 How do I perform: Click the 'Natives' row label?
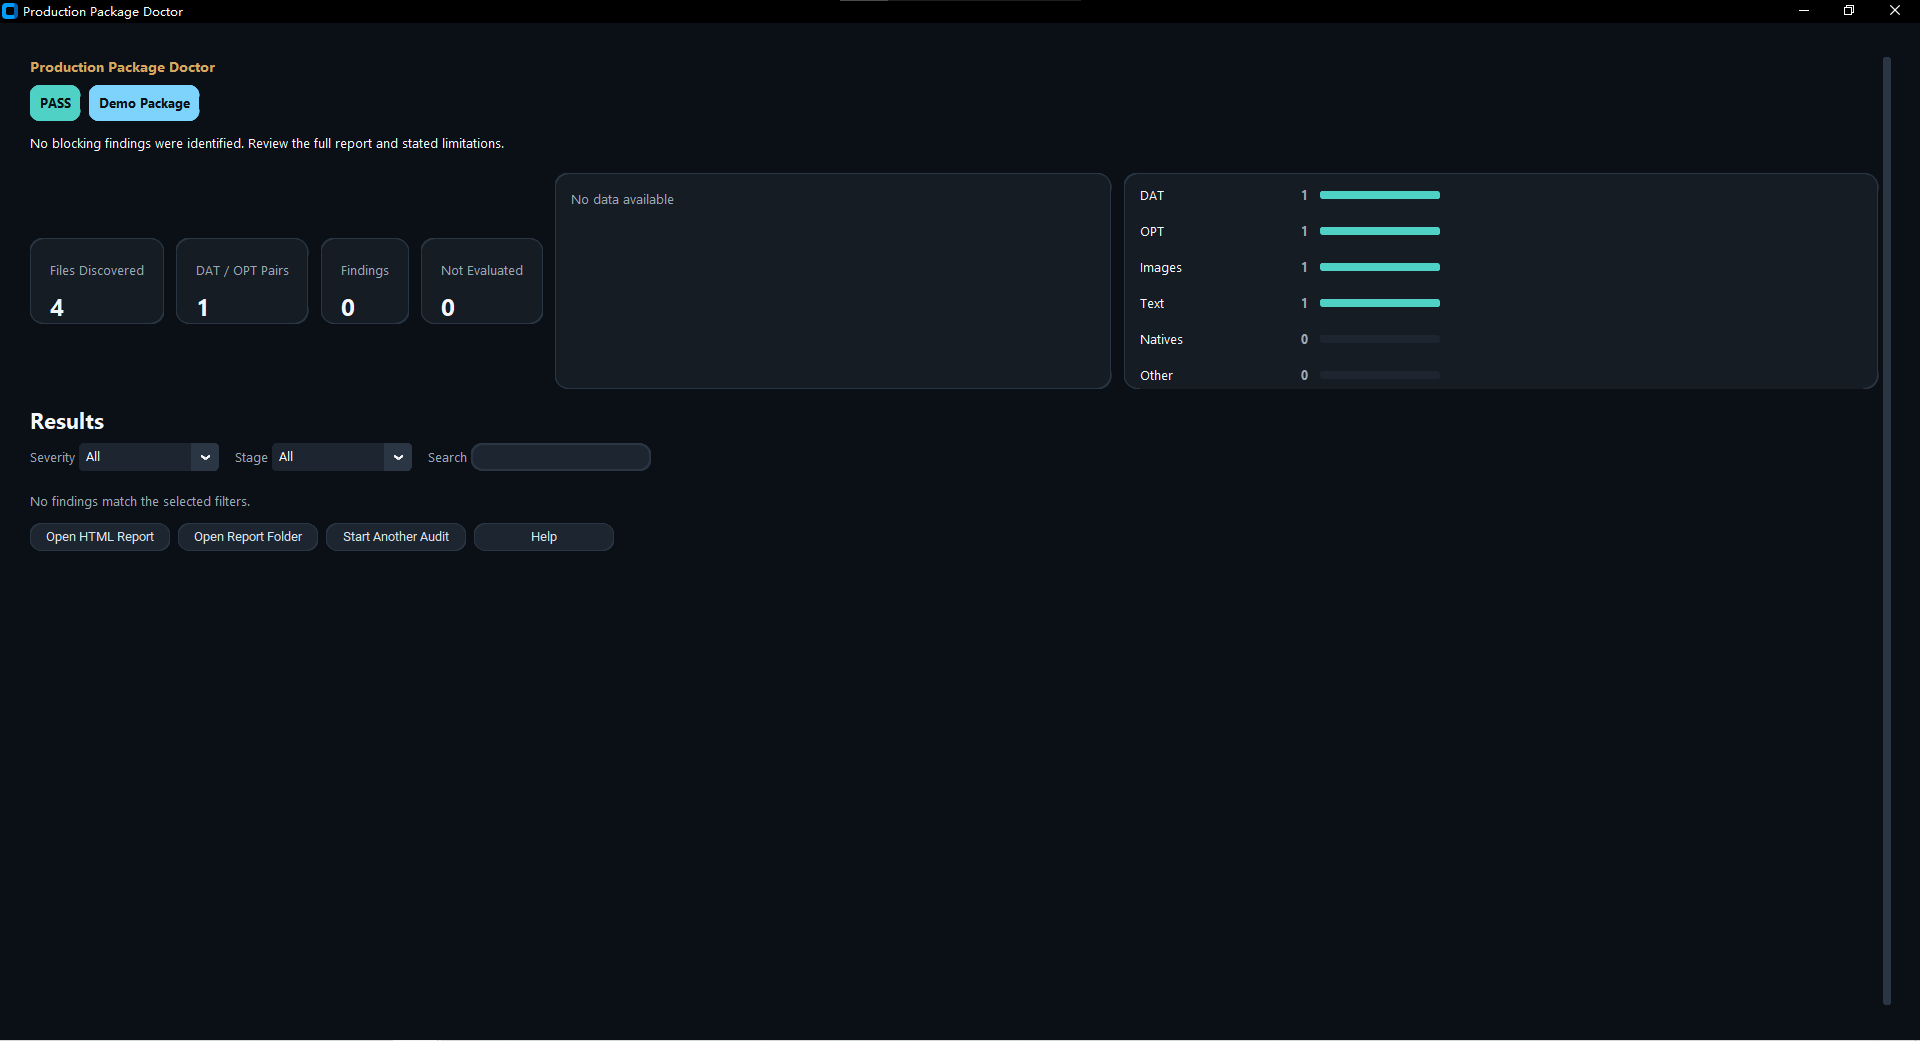1161,340
